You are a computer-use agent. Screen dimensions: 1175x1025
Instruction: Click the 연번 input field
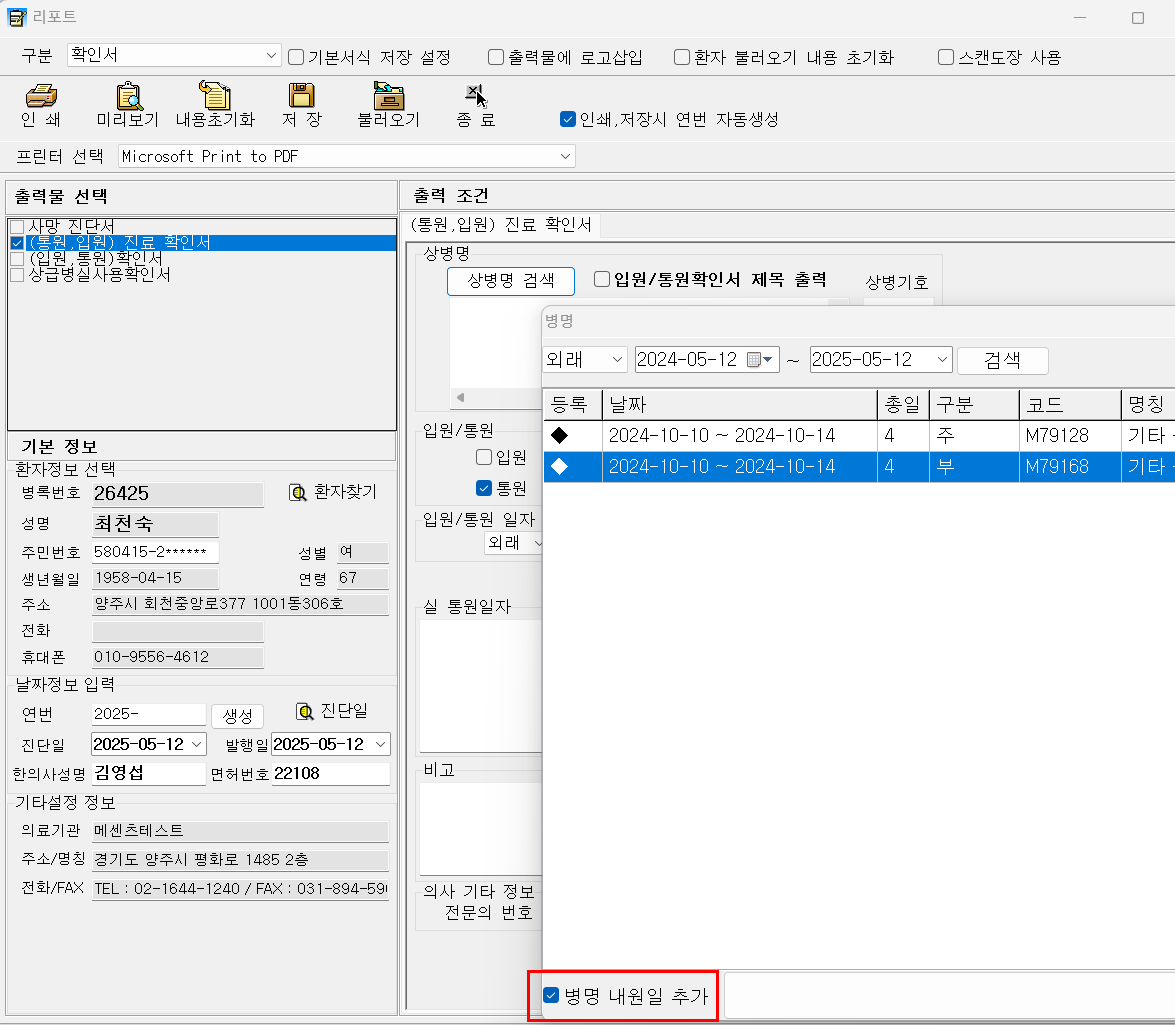[x=148, y=714]
